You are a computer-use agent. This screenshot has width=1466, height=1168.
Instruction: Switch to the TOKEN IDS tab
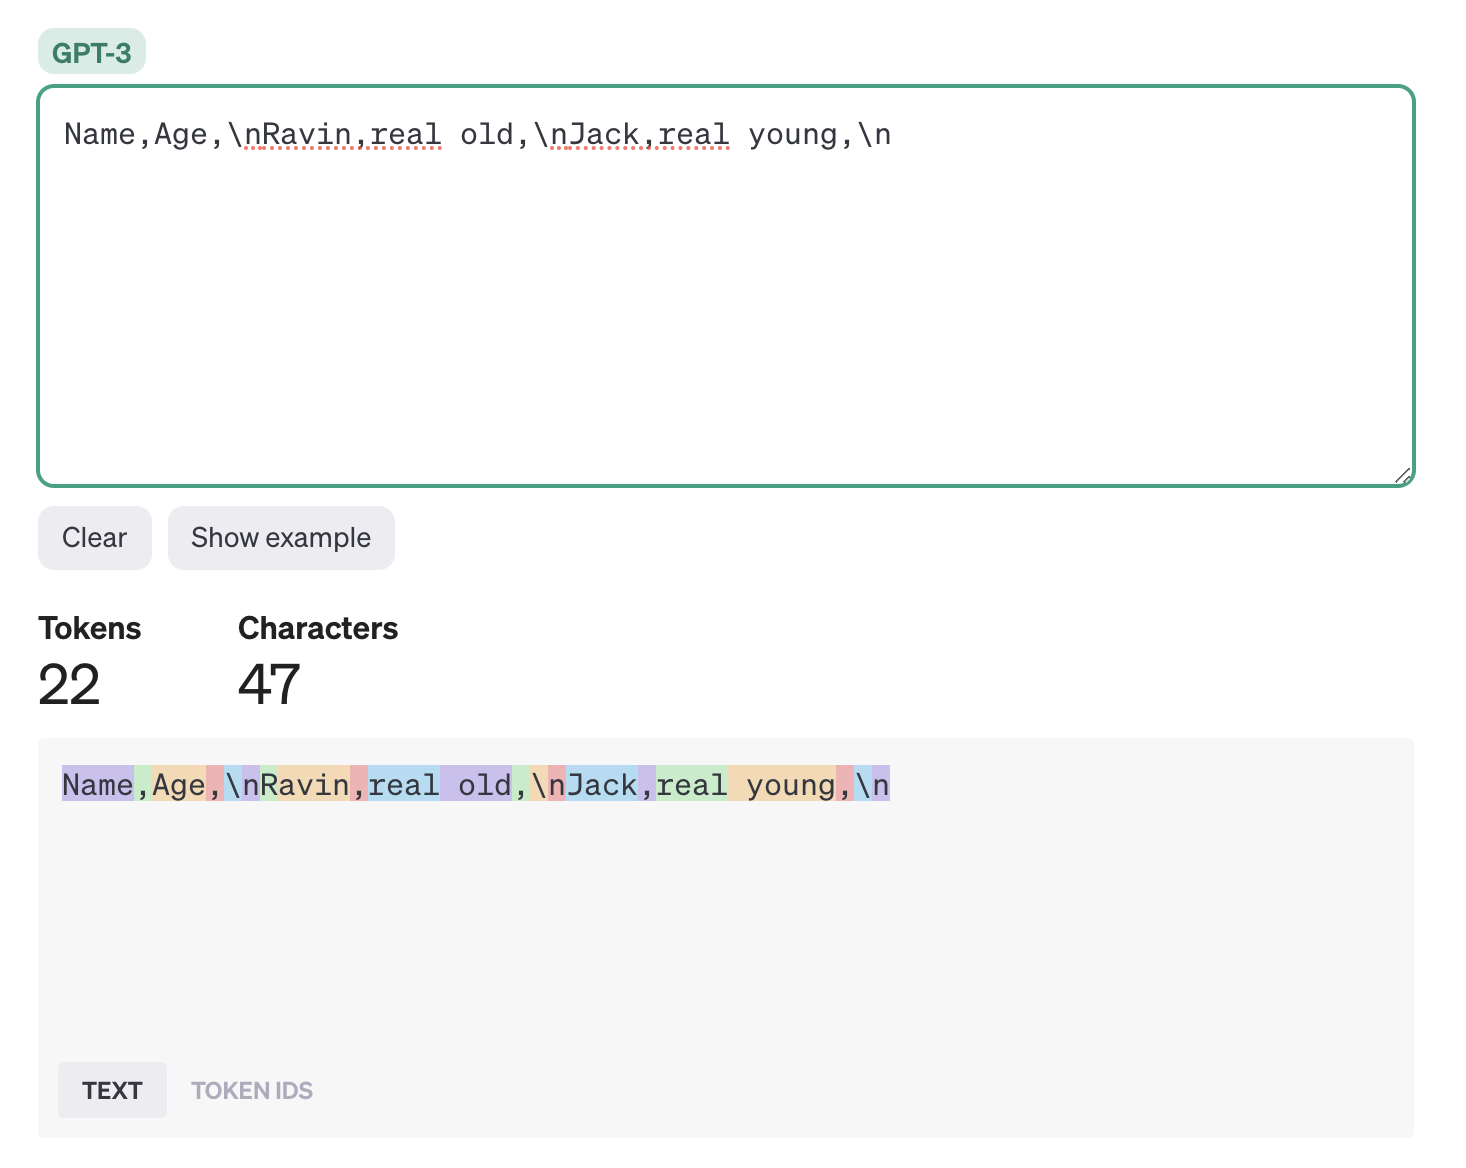(252, 1090)
